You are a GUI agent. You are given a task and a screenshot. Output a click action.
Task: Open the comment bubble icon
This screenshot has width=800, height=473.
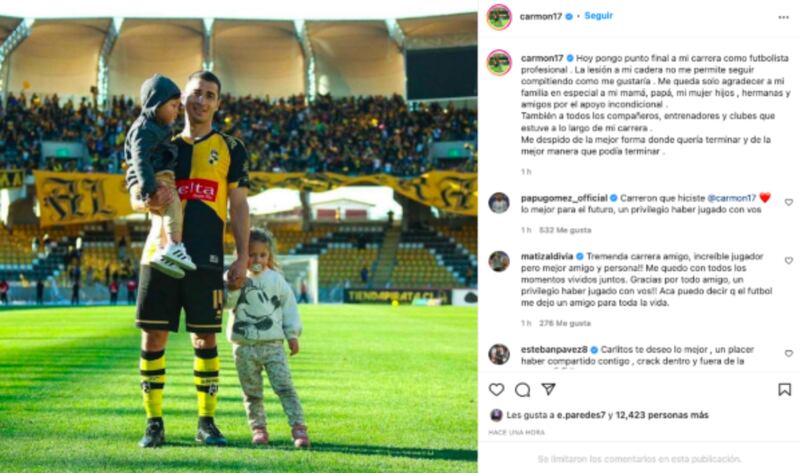click(x=522, y=390)
